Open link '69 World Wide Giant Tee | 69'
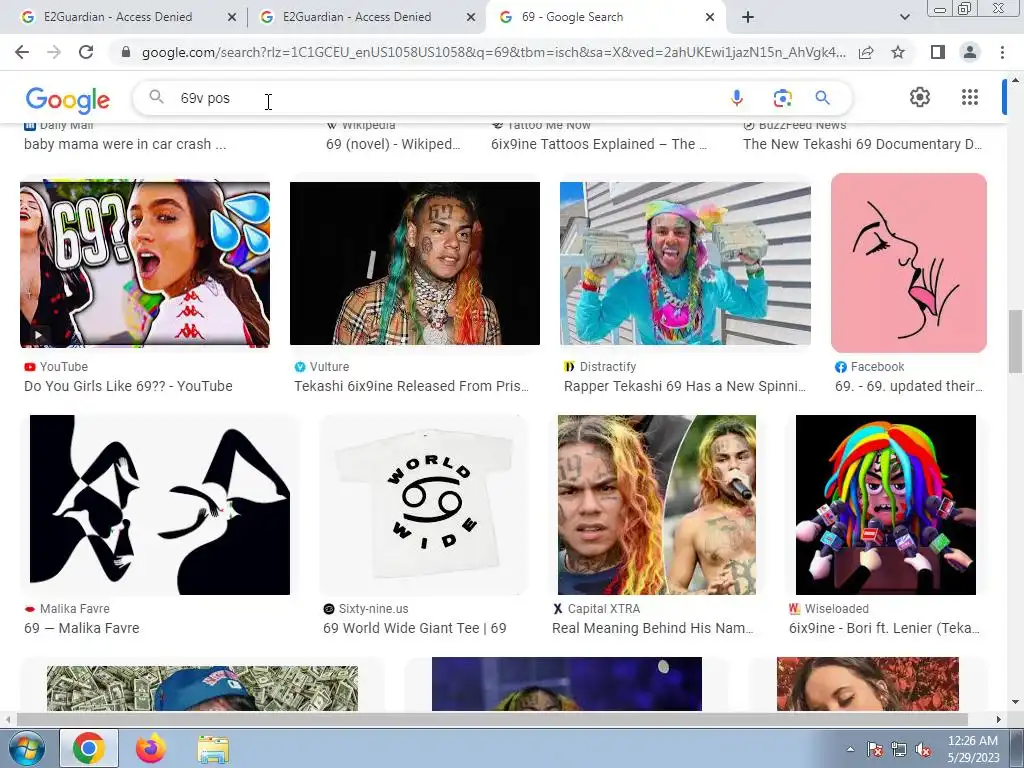Screen dimensions: 1024x768 pyautogui.click(x=415, y=628)
